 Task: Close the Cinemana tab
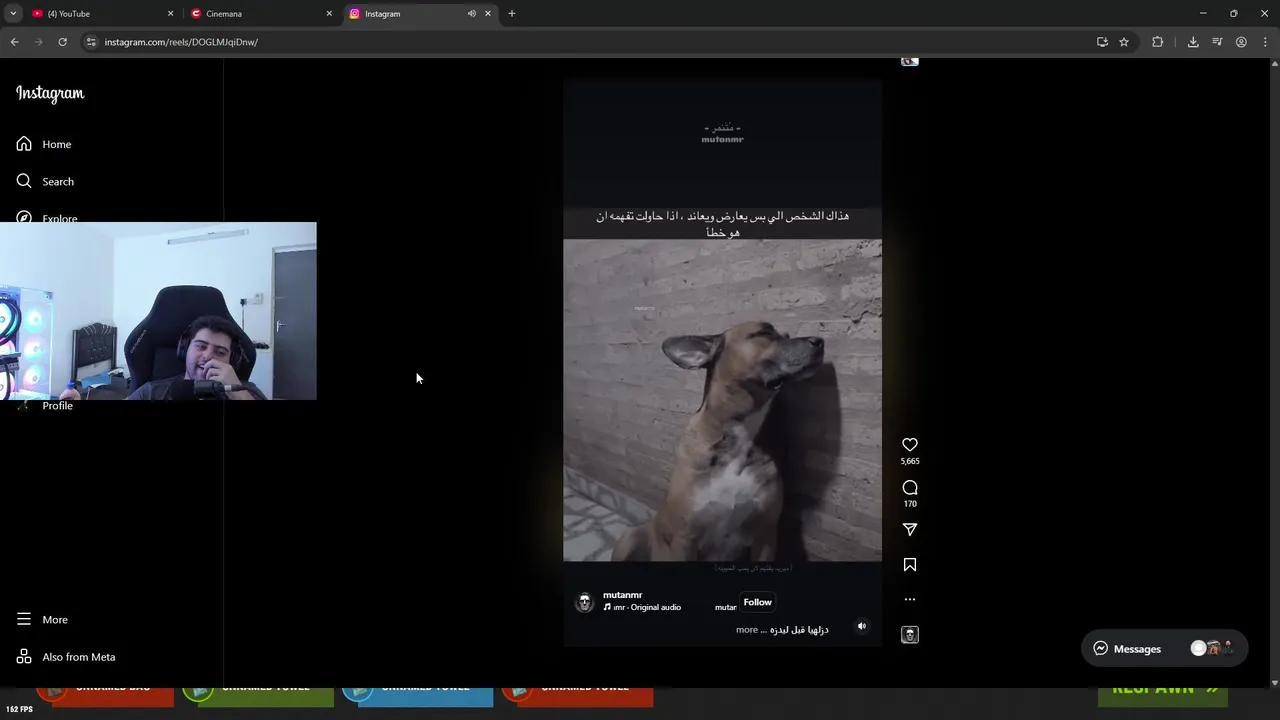329,14
